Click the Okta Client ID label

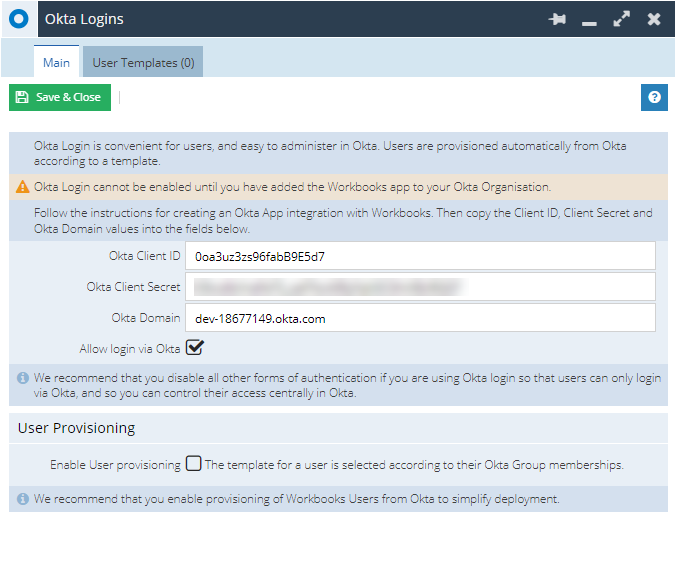[144, 256]
